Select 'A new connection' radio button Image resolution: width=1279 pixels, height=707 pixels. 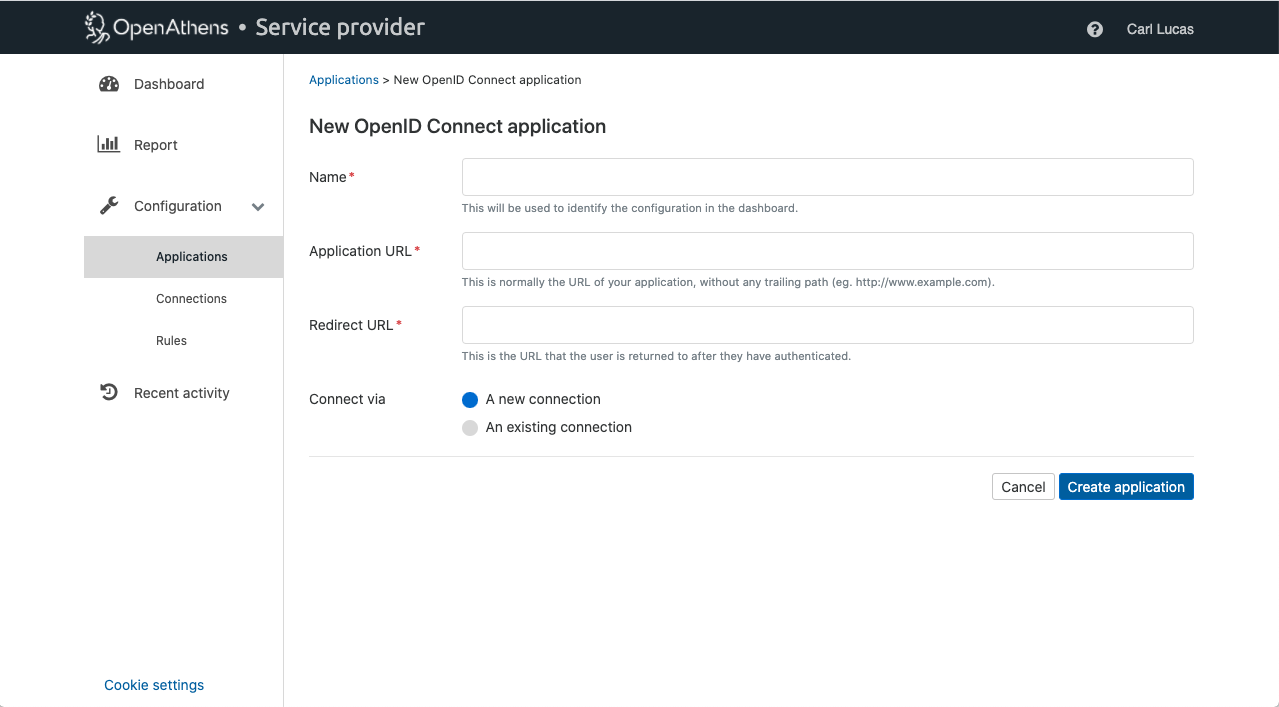(470, 400)
